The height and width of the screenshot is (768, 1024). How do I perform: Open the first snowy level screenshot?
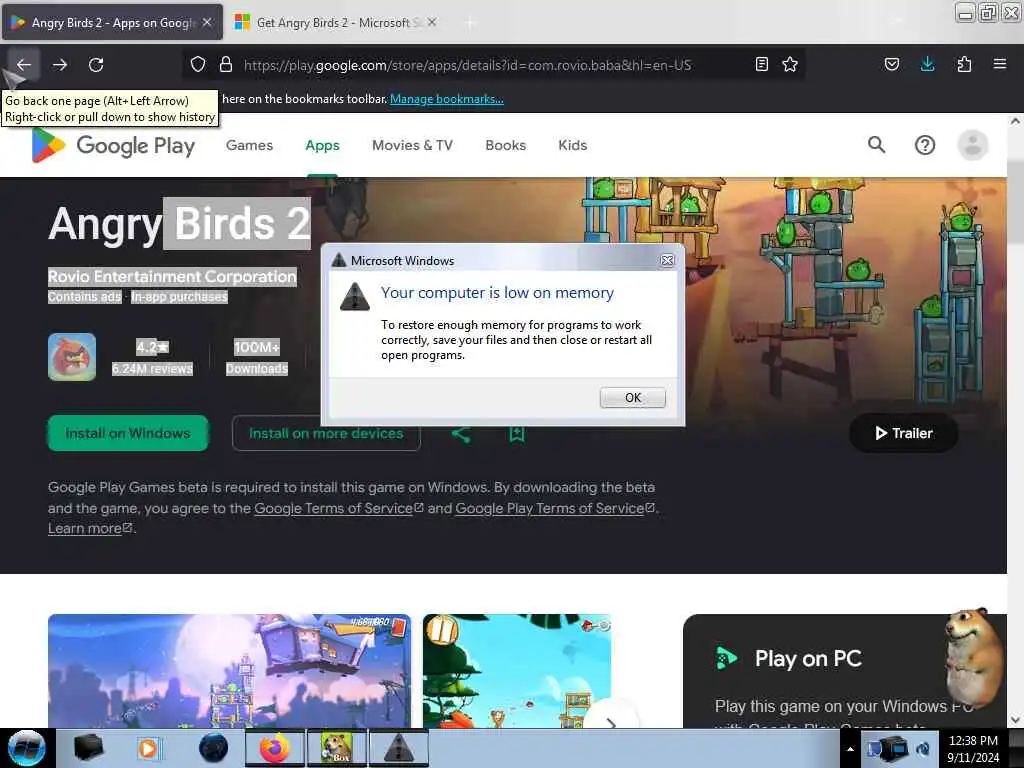pyautogui.click(x=229, y=671)
